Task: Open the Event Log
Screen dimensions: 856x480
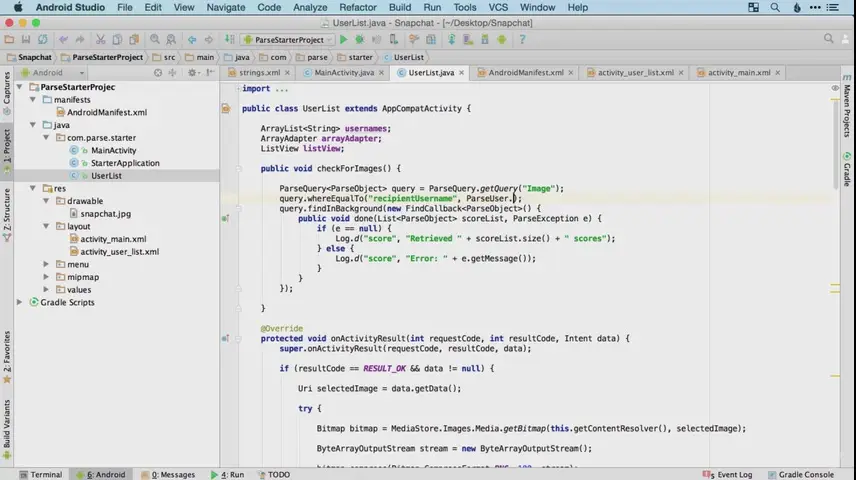Action: 728,475
